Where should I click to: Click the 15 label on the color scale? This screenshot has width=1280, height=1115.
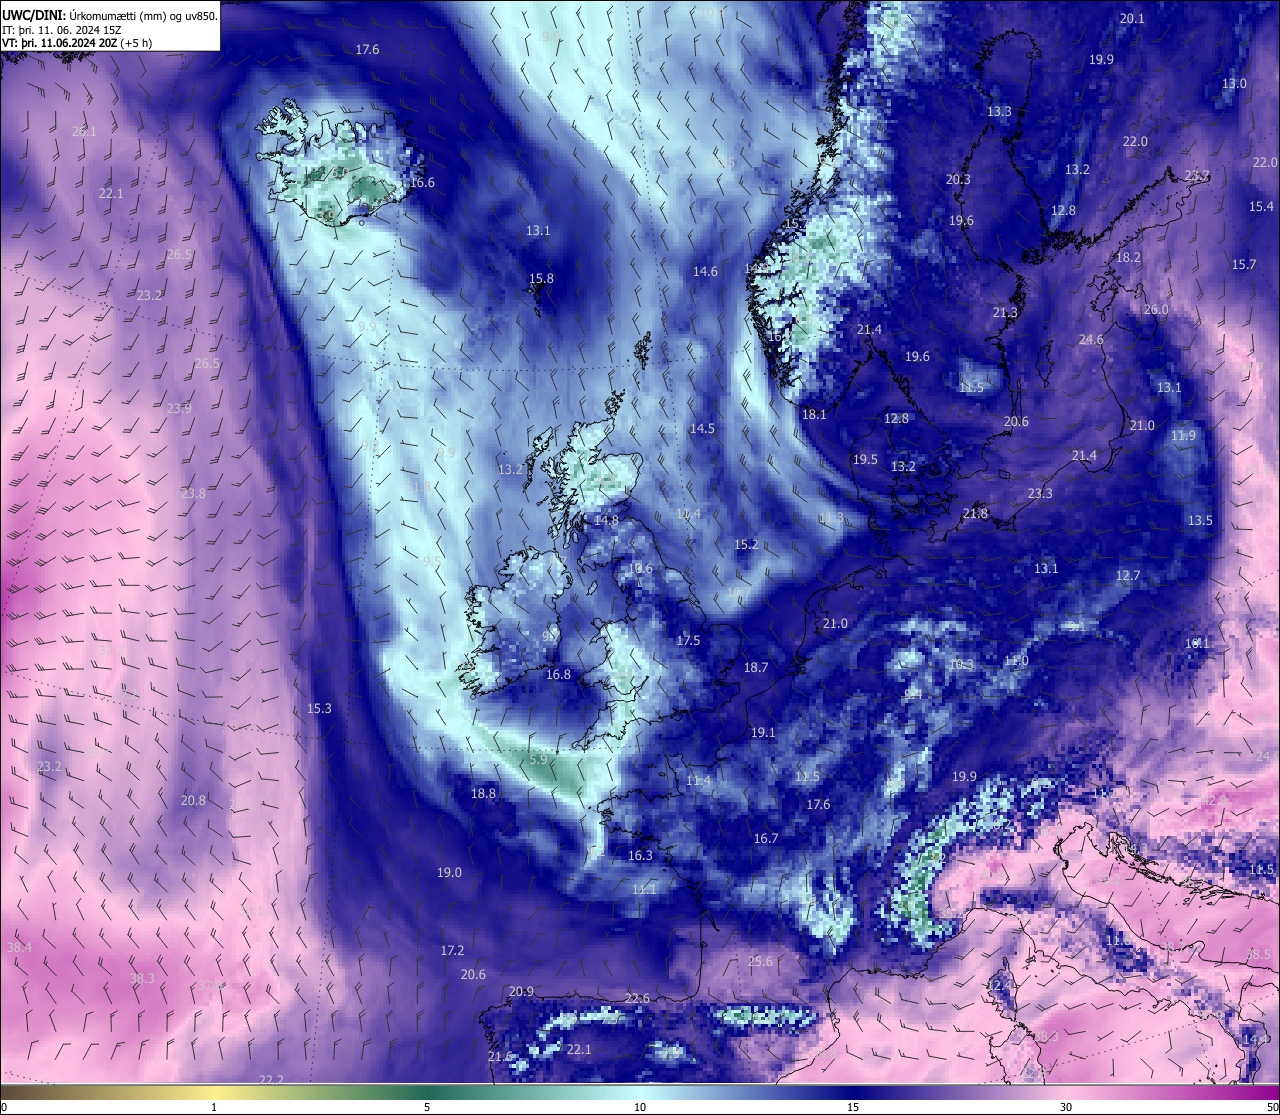[x=853, y=1107]
